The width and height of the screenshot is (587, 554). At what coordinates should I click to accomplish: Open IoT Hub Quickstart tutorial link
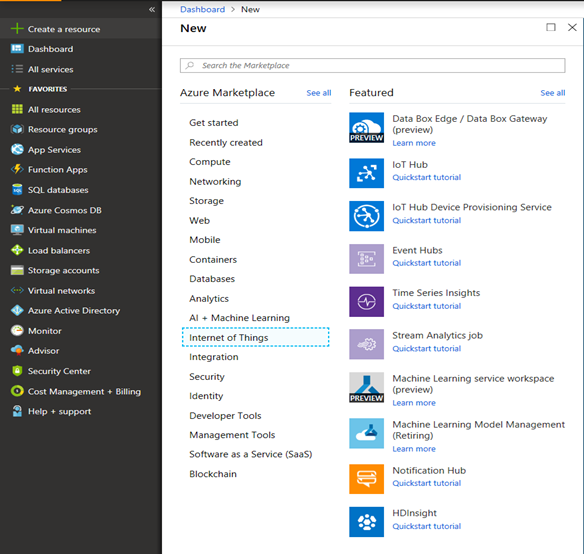[x=426, y=177]
